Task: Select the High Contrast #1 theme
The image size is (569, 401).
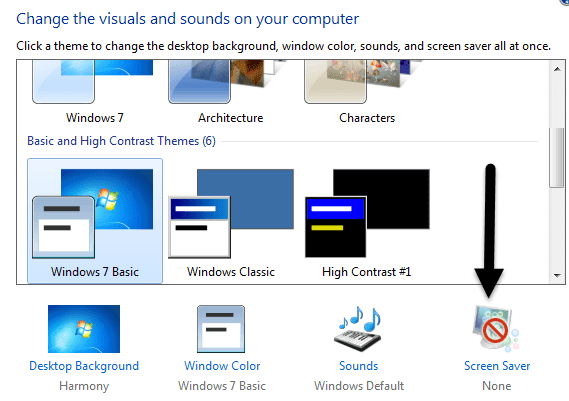Action: click(367, 221)
